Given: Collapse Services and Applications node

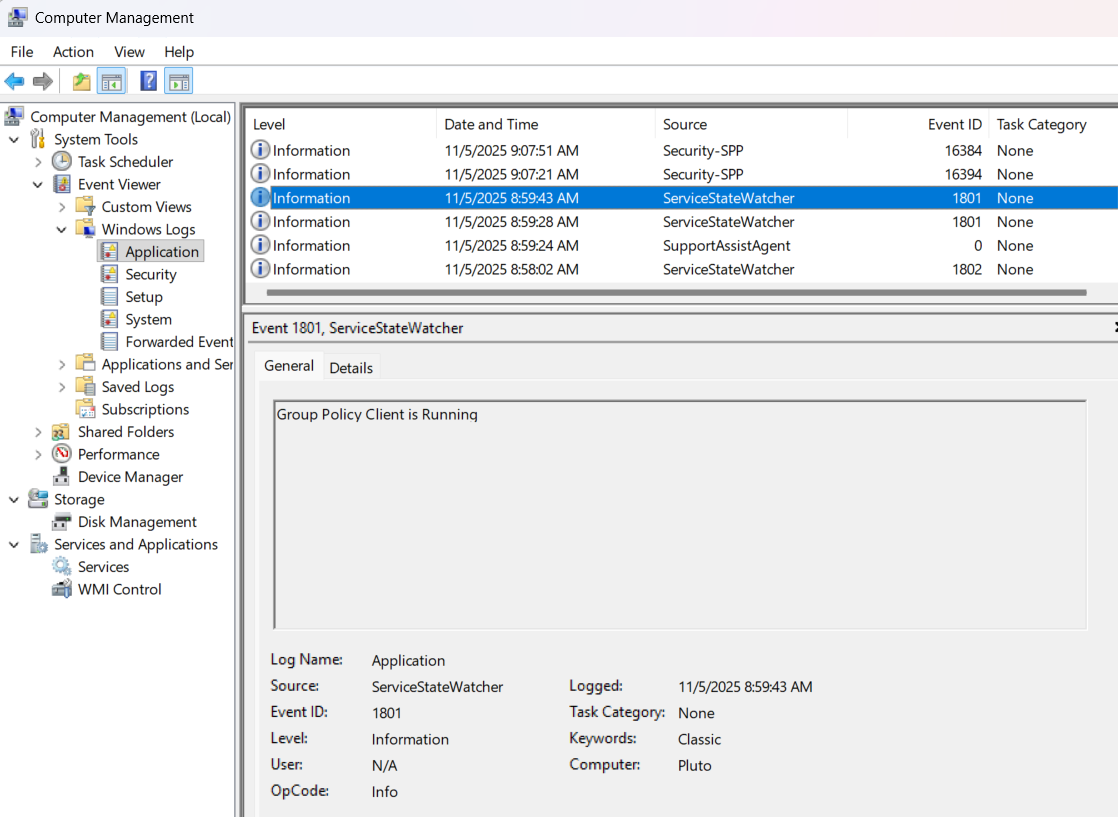Looking at the screenshot, I should point(14,545).
